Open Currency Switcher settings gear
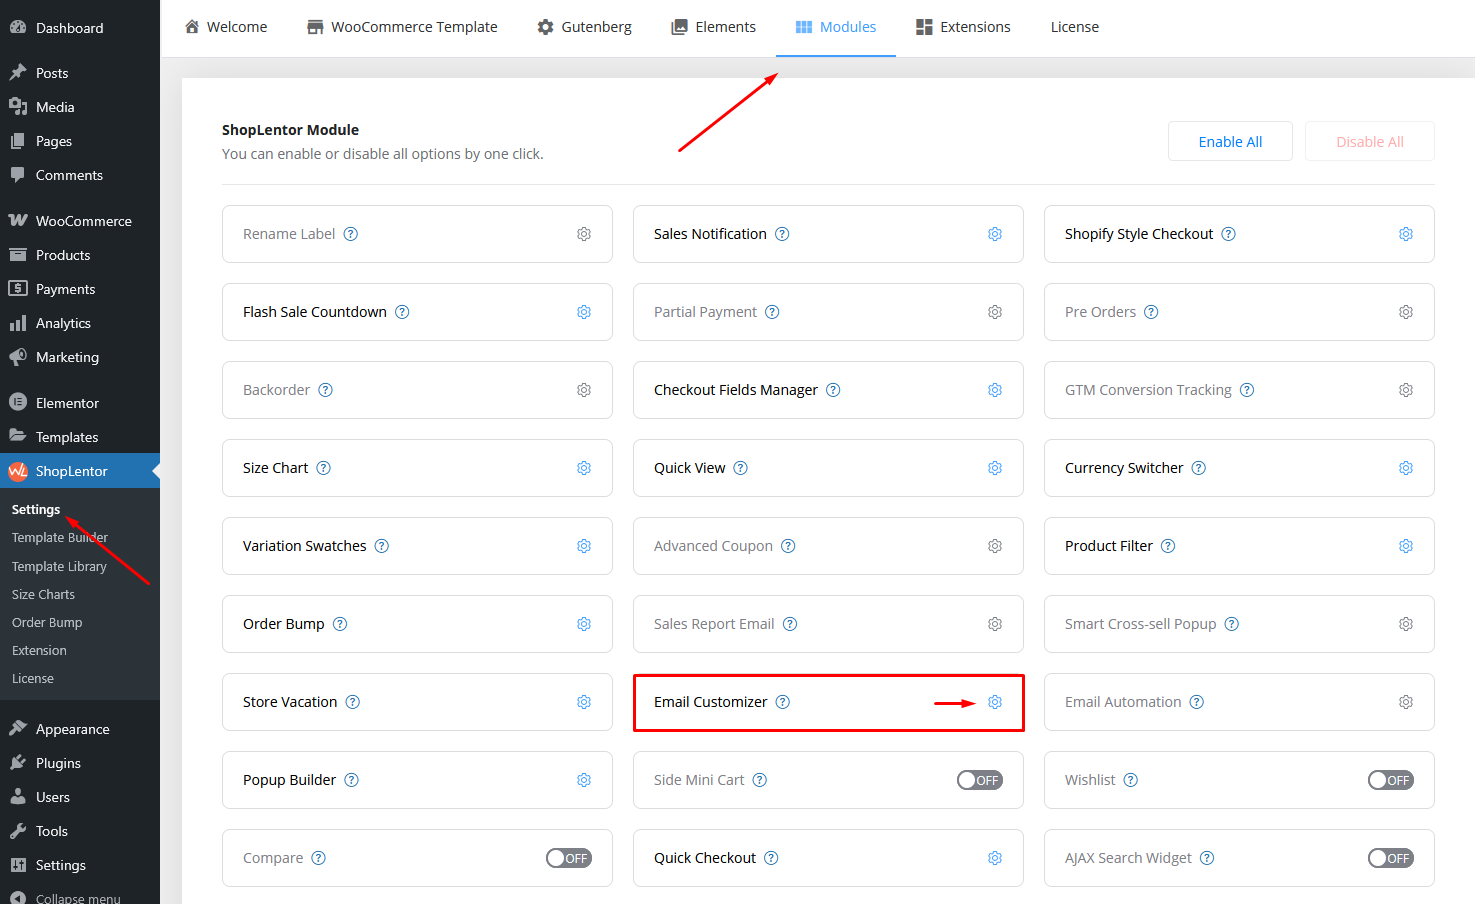Viewport: 1475px width, 904px height. click(x=1405, y=468)
